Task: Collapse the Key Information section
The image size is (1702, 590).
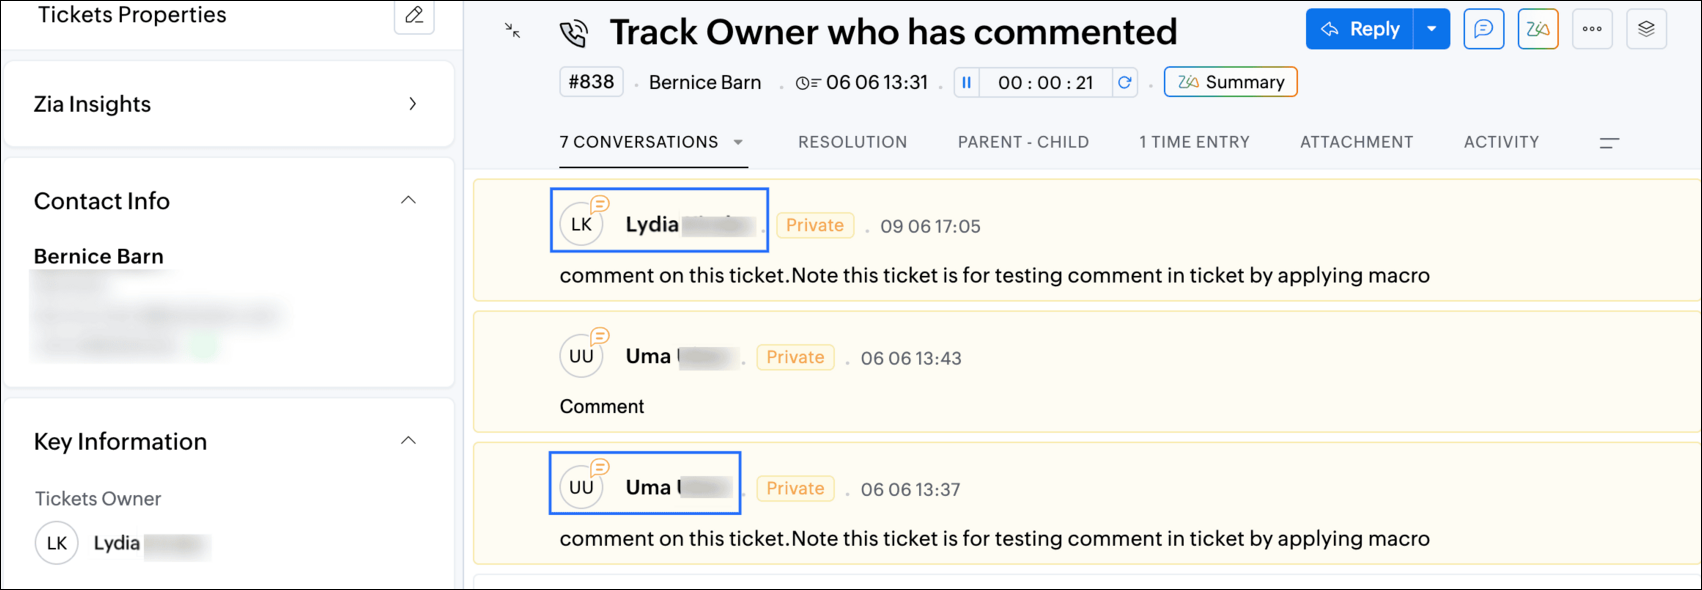Action: click(x=408, y=441)
